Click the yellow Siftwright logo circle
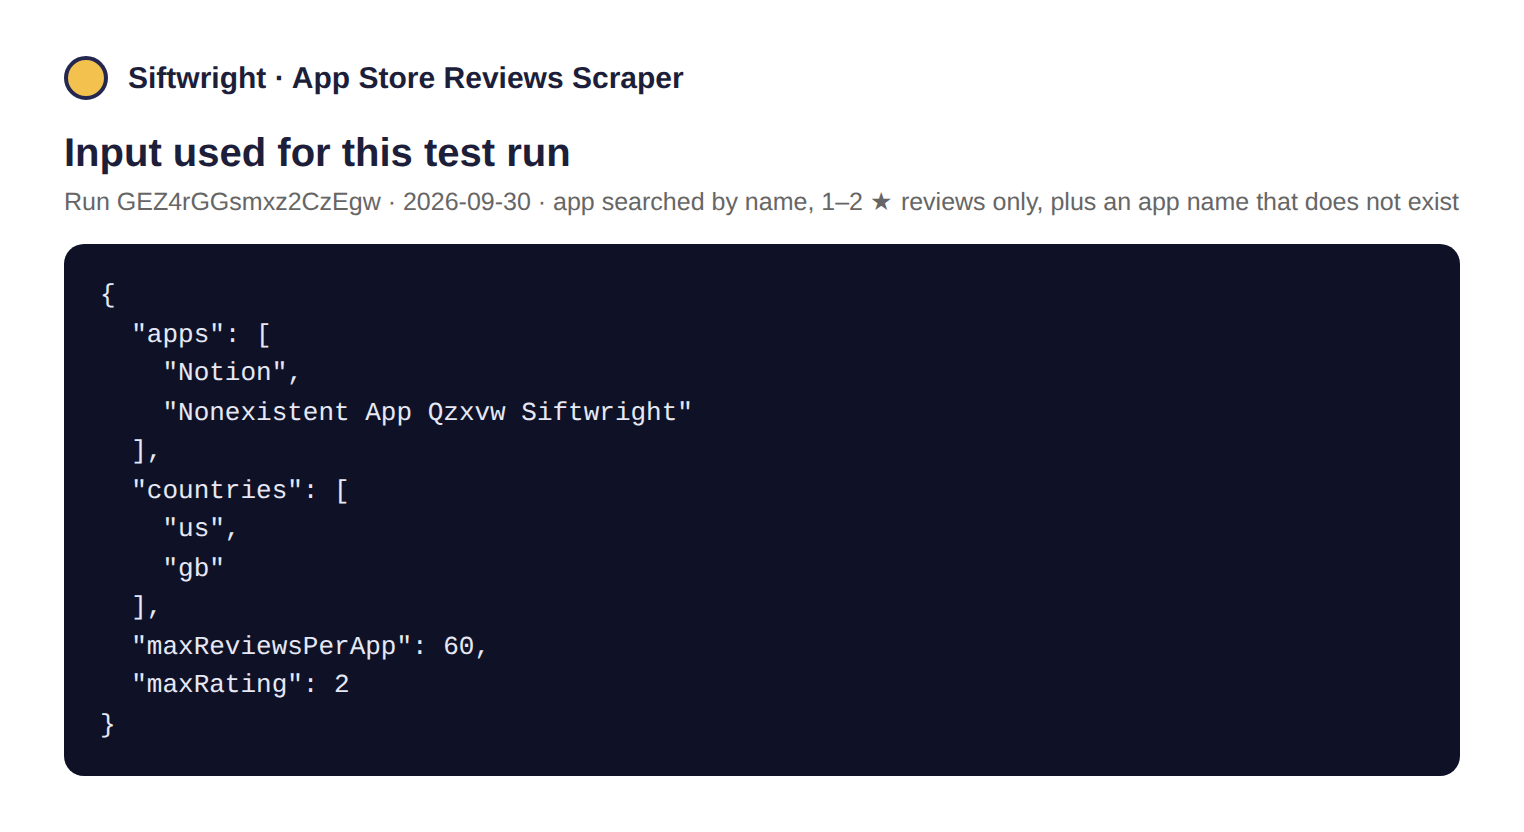The height and width of the screenshot is (832, 1524). pyautogui.click(x=86, y=78)
